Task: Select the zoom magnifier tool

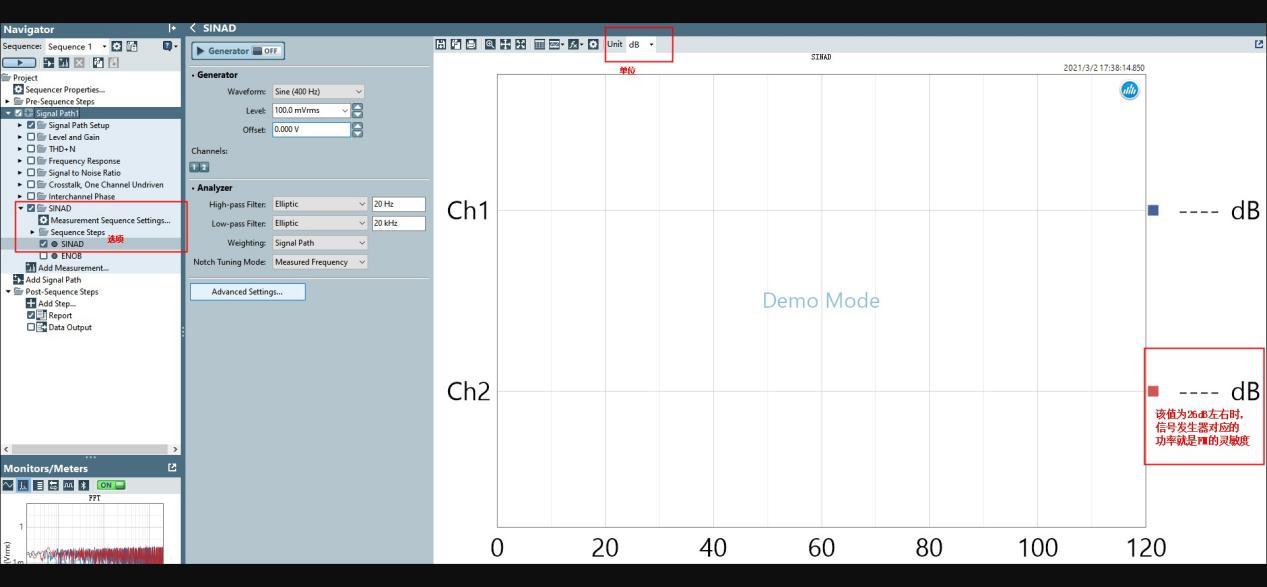Action: coord(490,44)
